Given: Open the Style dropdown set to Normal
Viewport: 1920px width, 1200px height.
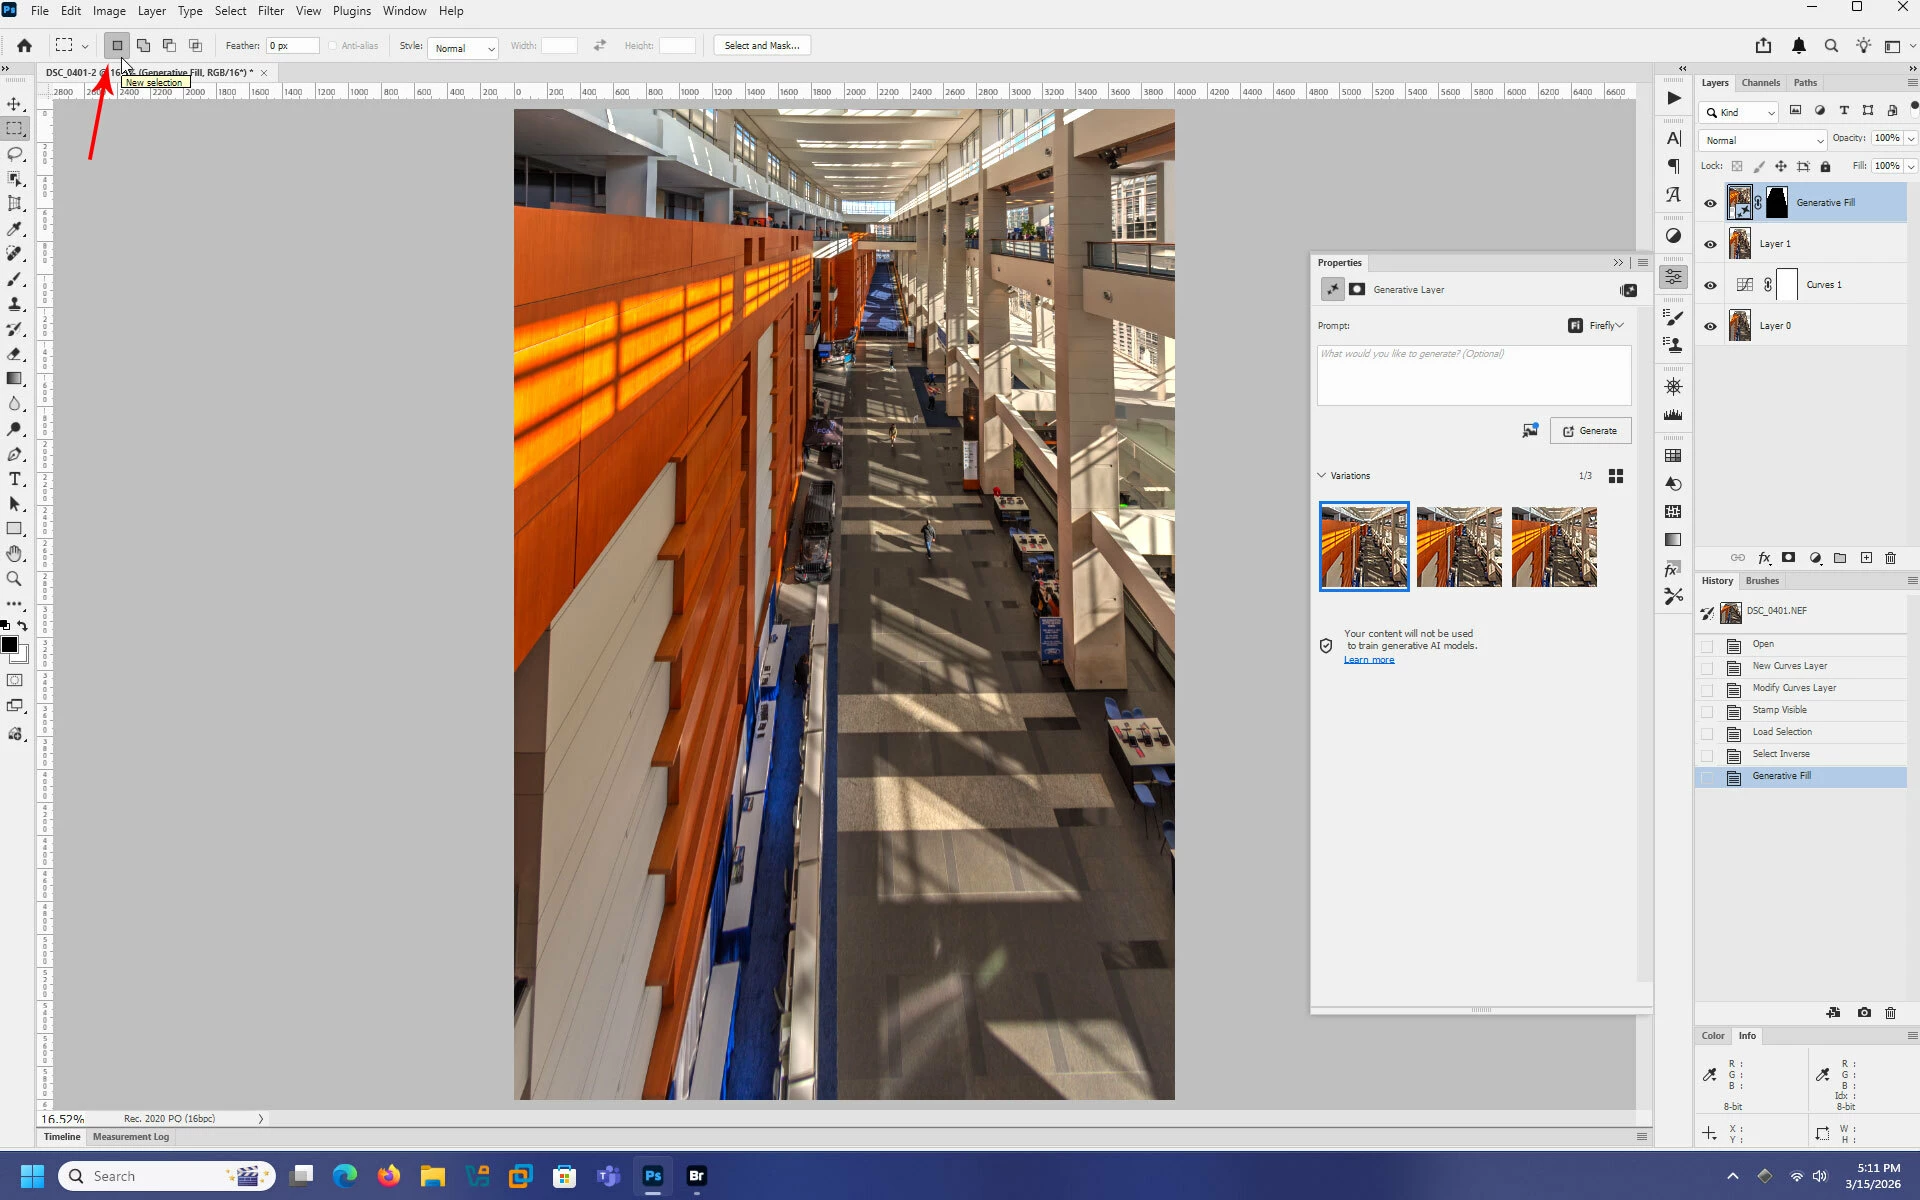Looking at the screenshot, I should coord(463,48).
